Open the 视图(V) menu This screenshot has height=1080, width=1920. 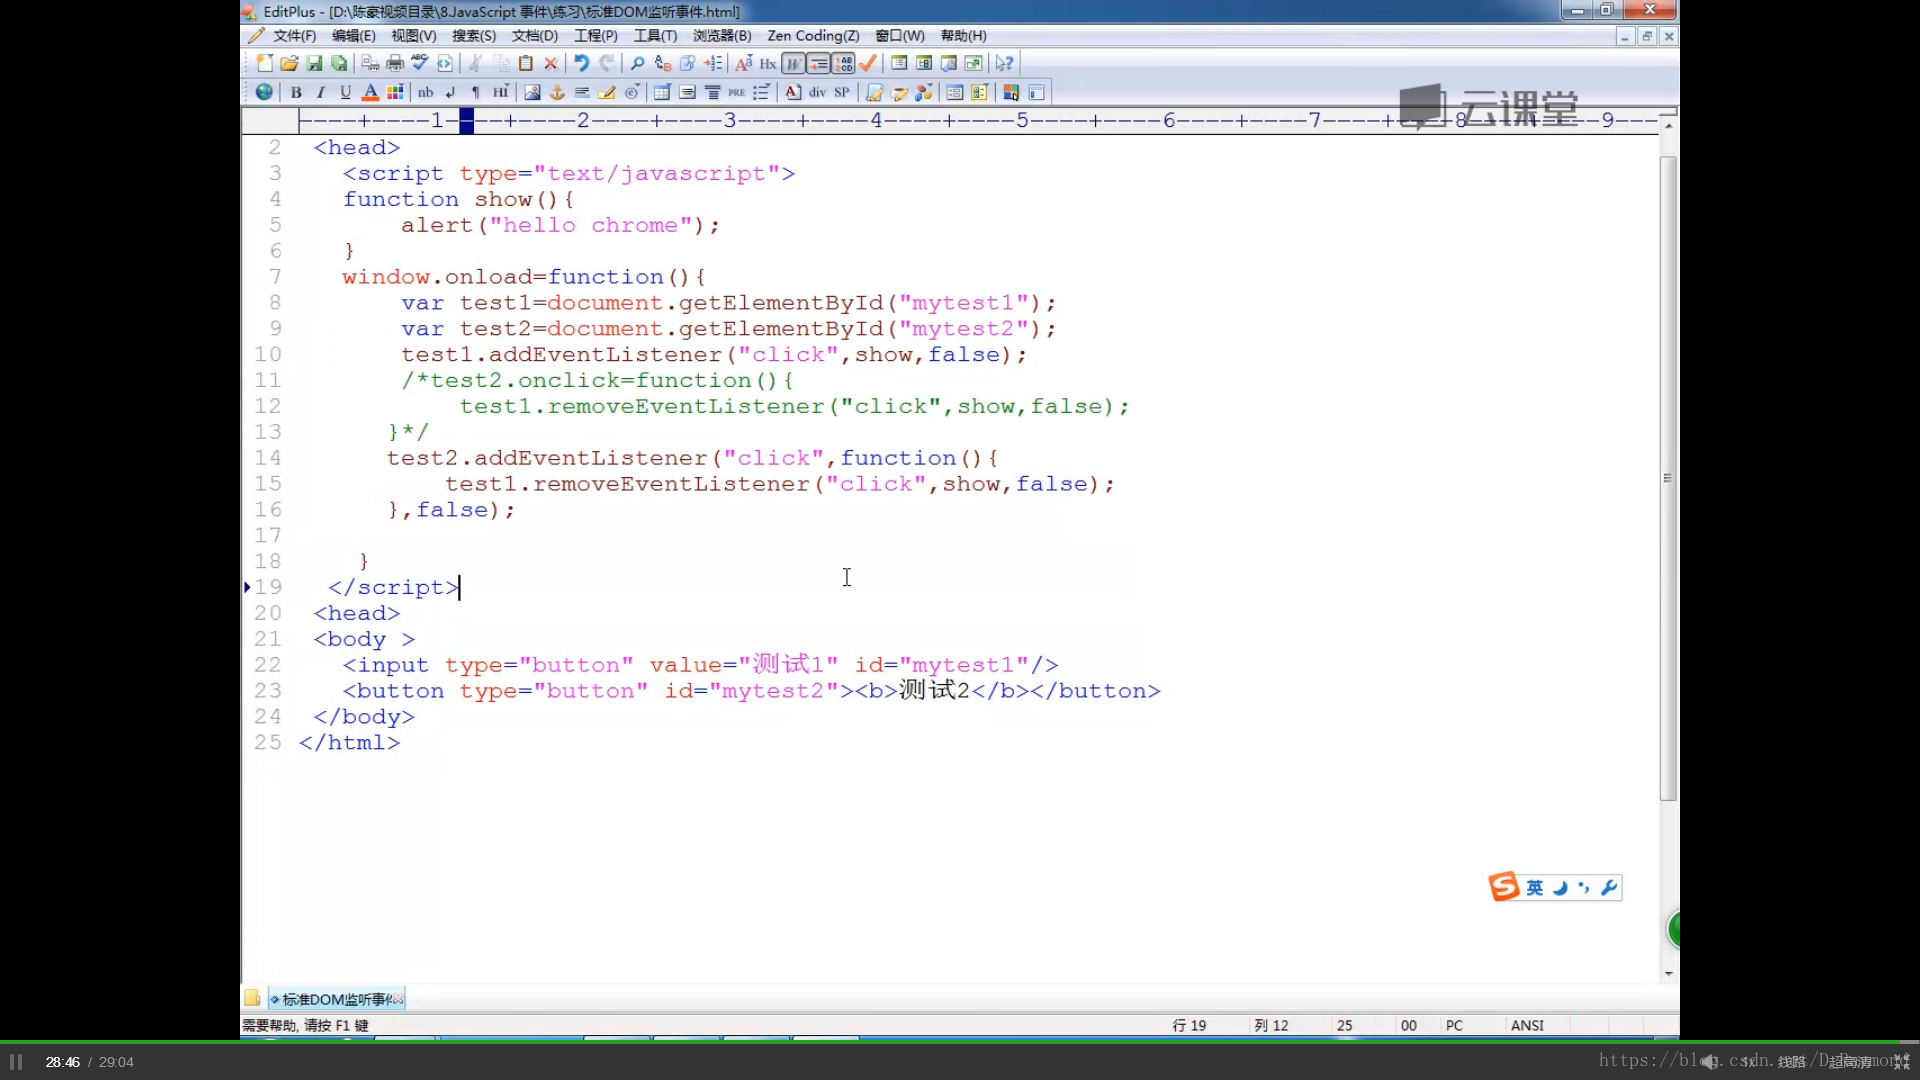(x=413, y=36)
